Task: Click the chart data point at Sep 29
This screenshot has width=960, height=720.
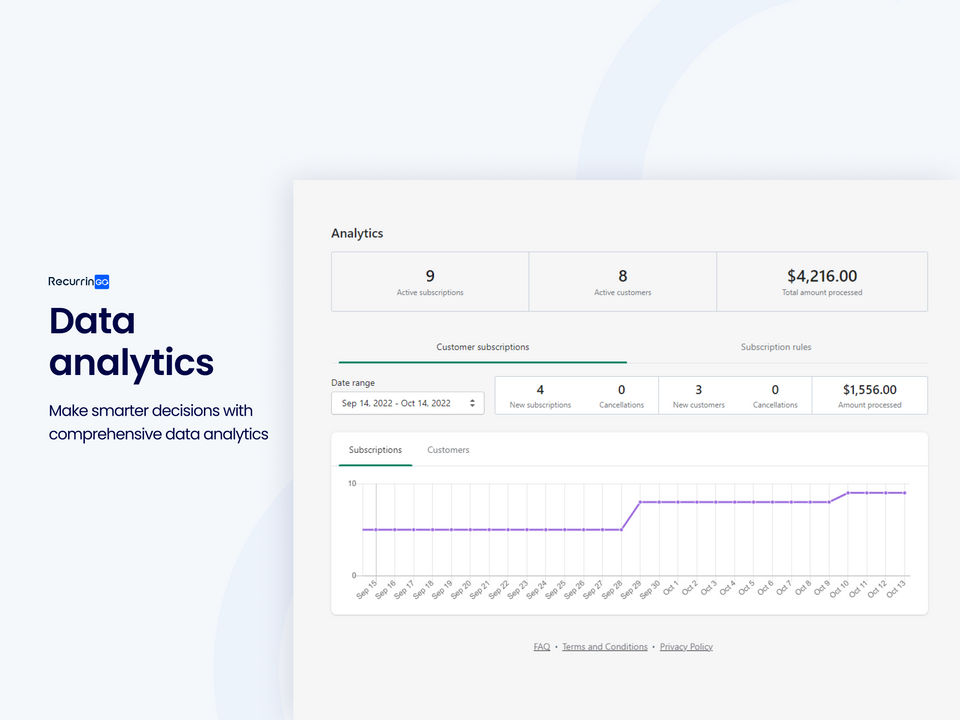Action: pyautogui.click(x=640, y=502)
